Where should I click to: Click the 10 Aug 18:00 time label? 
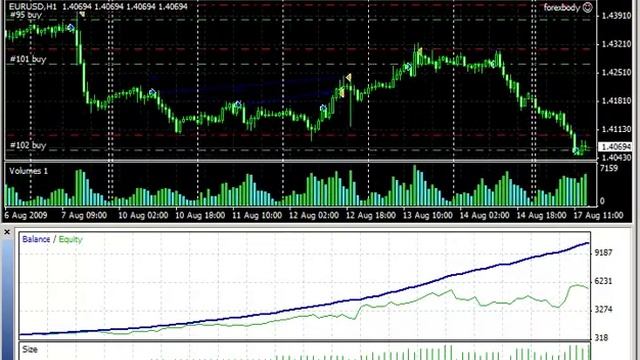pos(200,215)
